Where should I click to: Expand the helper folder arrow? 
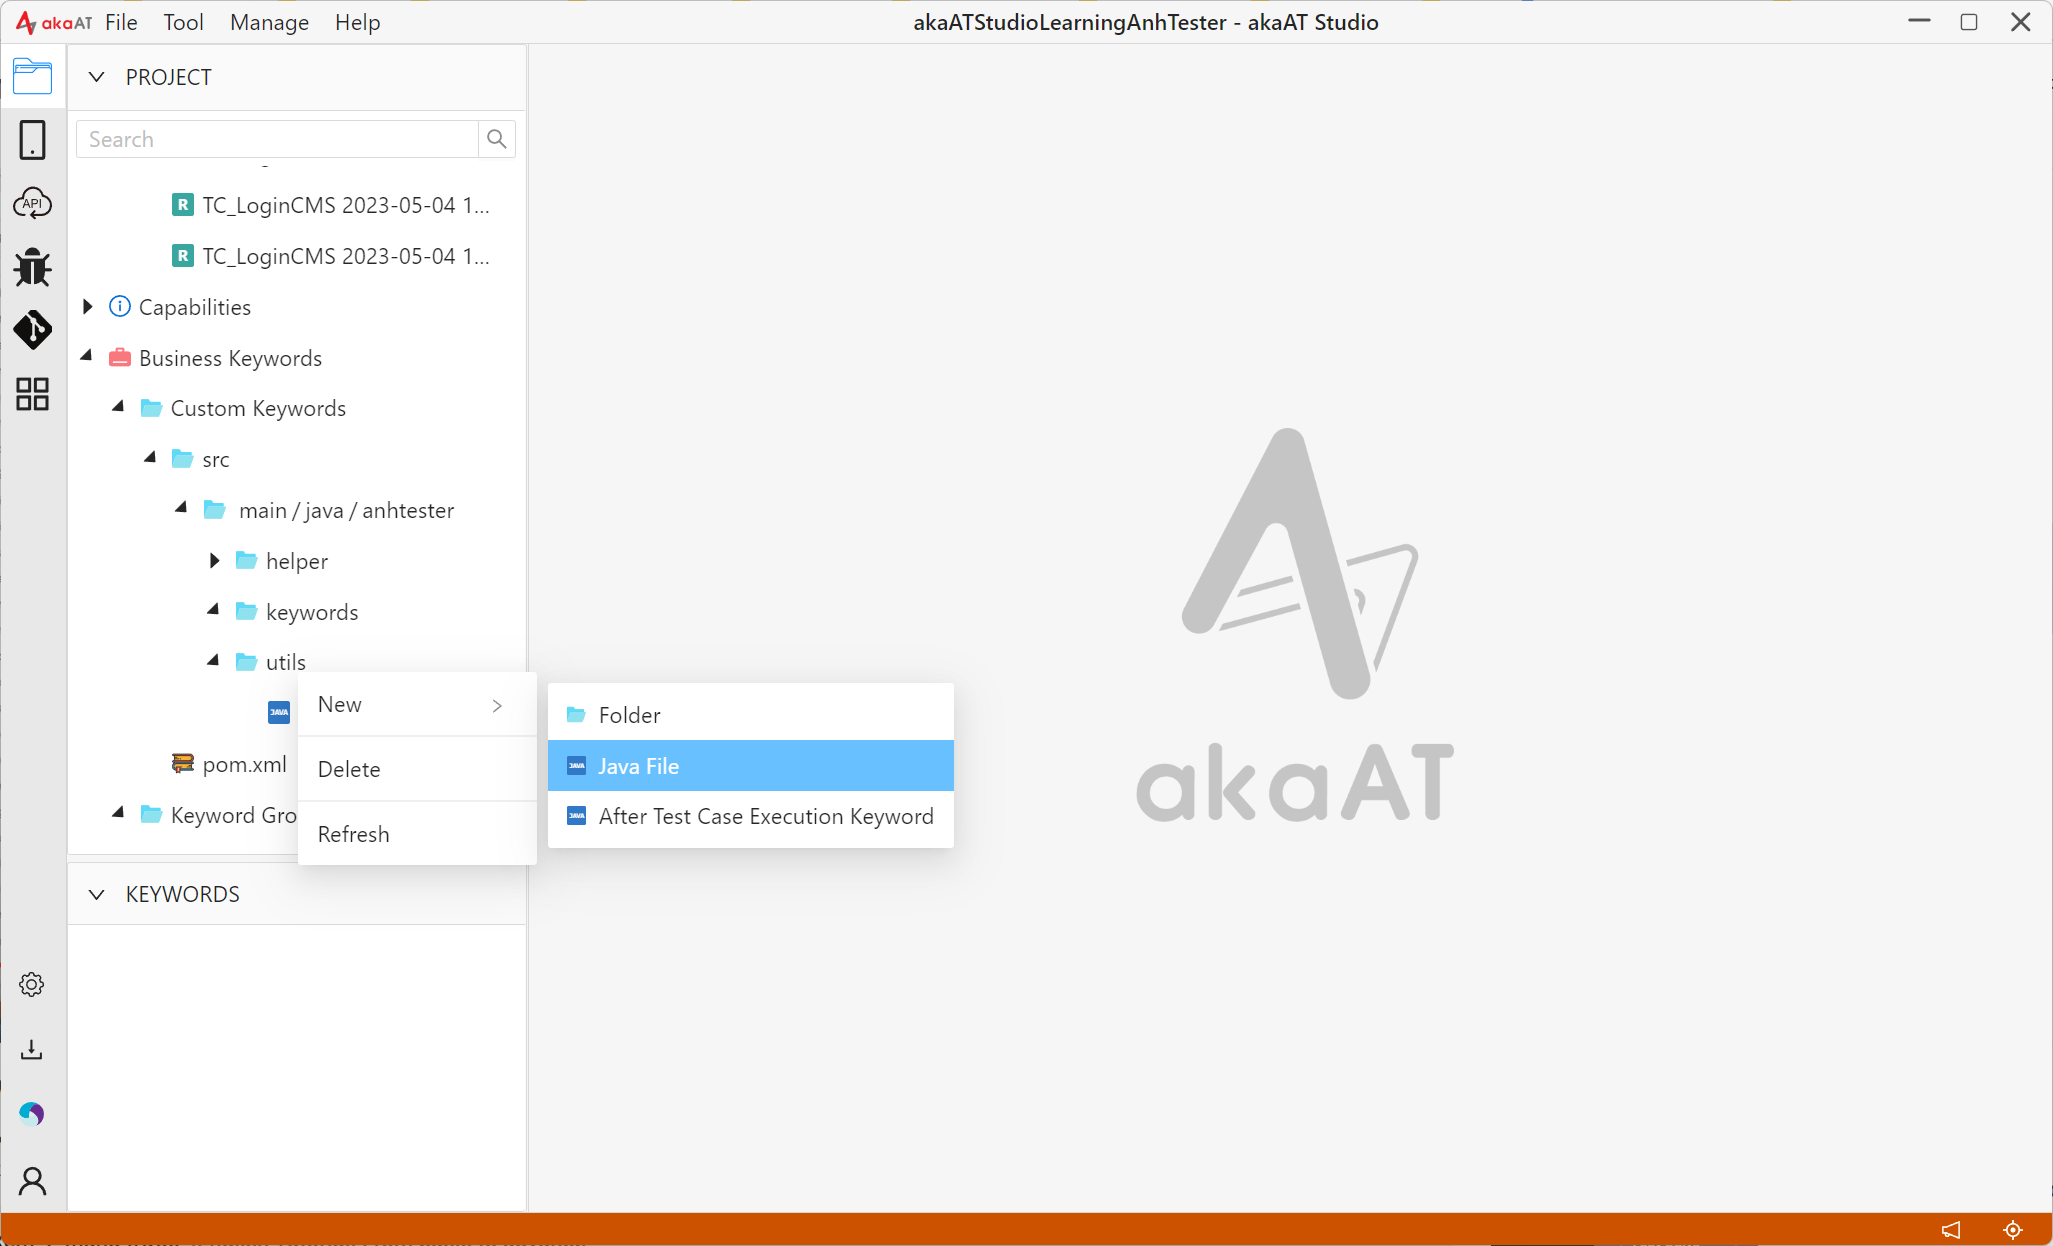coord(214,561)
